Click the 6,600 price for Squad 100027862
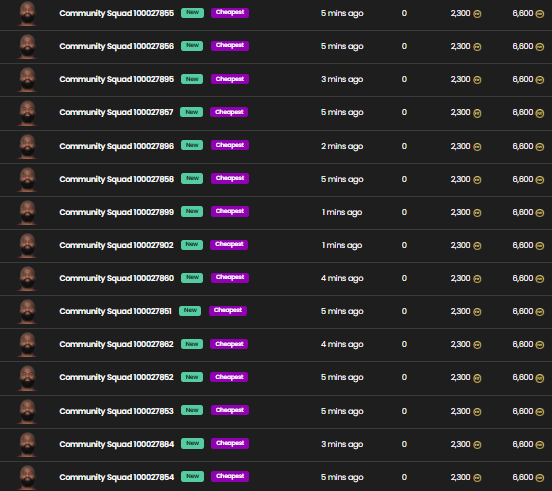Screen dimensions: 552x491 pos(523,345)
